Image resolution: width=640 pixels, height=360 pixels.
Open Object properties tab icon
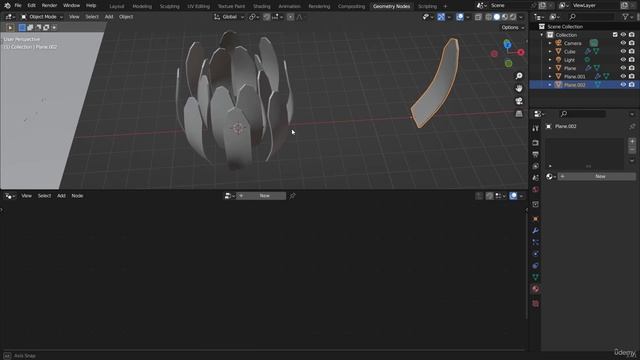pos(536,219)
